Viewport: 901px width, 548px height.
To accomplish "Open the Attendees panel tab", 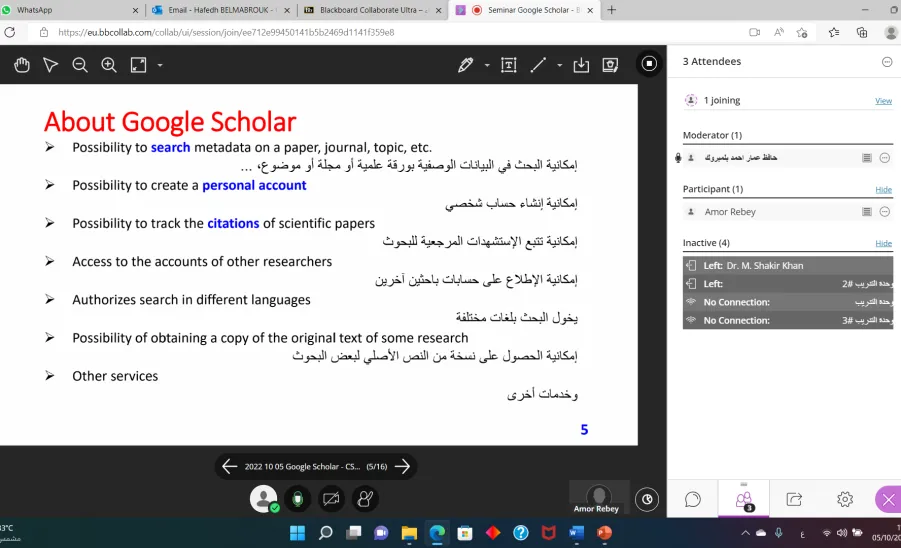I will [x=744, y=499].
